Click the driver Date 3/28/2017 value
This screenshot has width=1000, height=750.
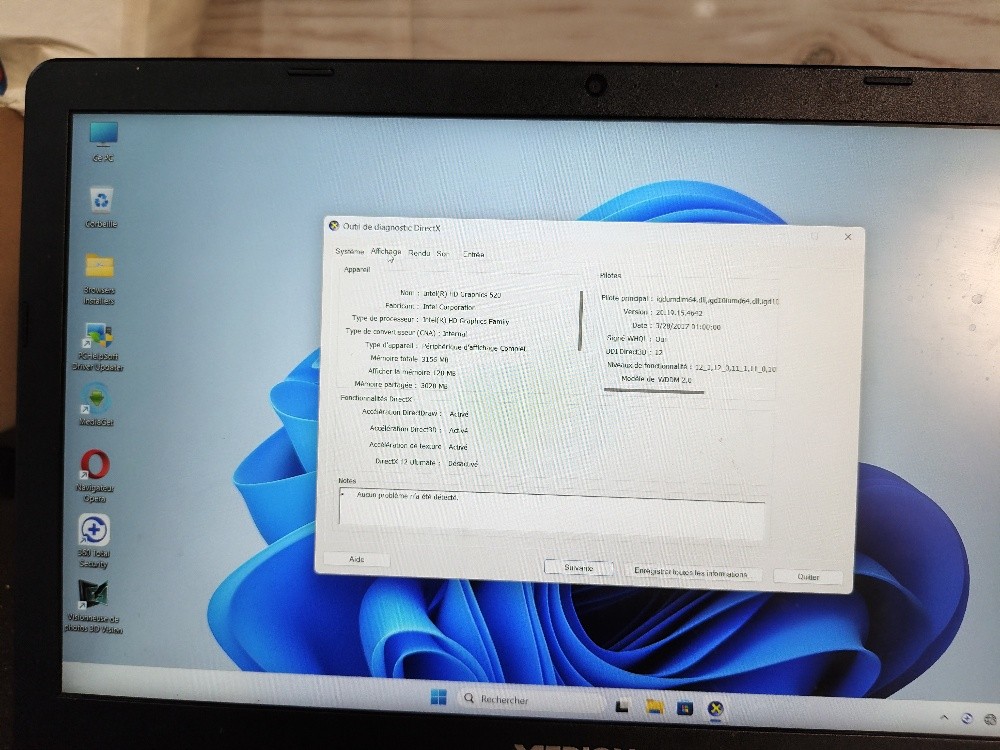688,327
